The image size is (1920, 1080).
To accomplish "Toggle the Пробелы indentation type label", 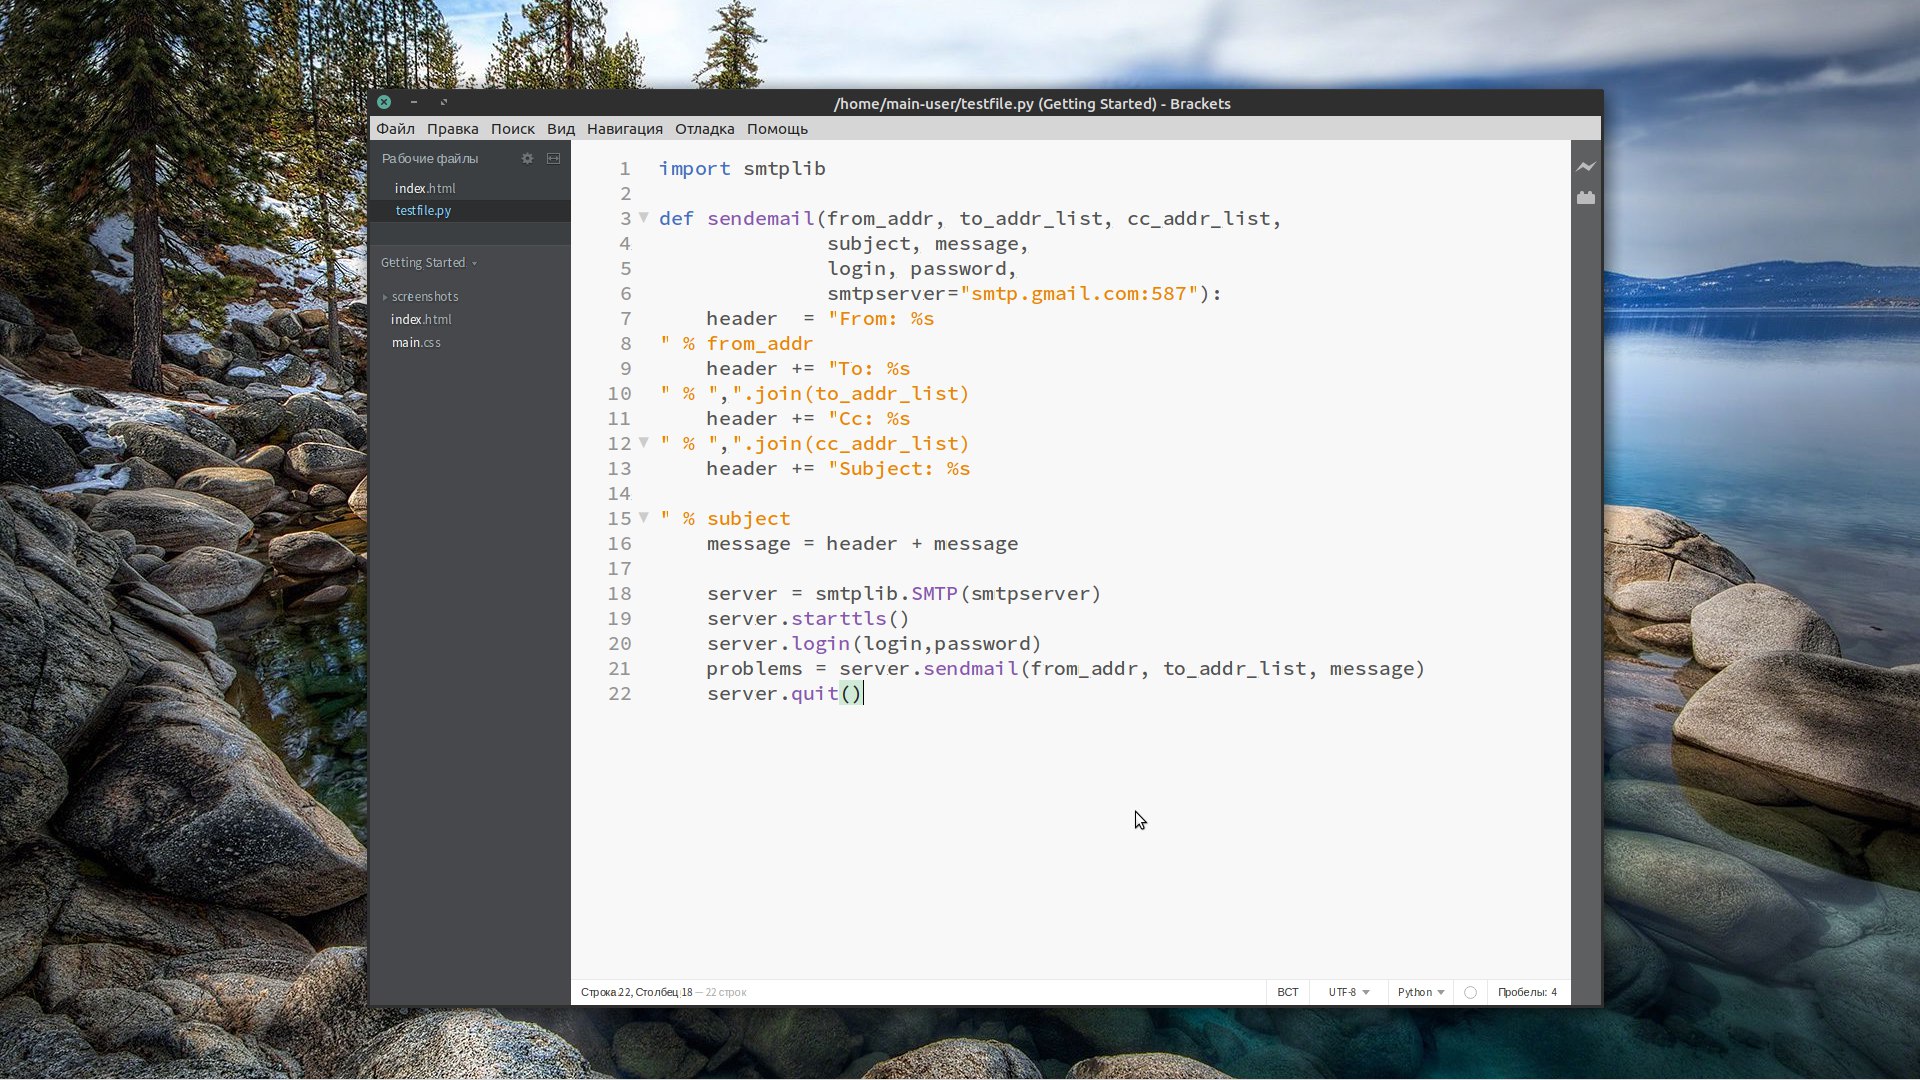I will 1521,992.
